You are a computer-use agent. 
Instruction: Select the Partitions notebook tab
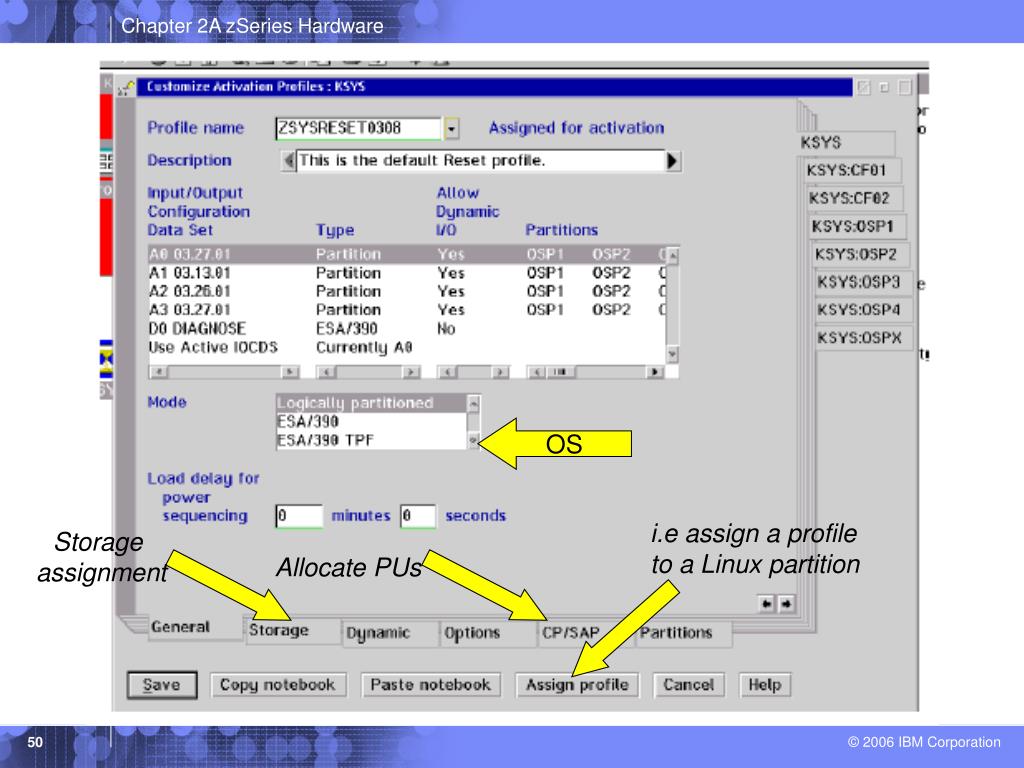[676, 633]
